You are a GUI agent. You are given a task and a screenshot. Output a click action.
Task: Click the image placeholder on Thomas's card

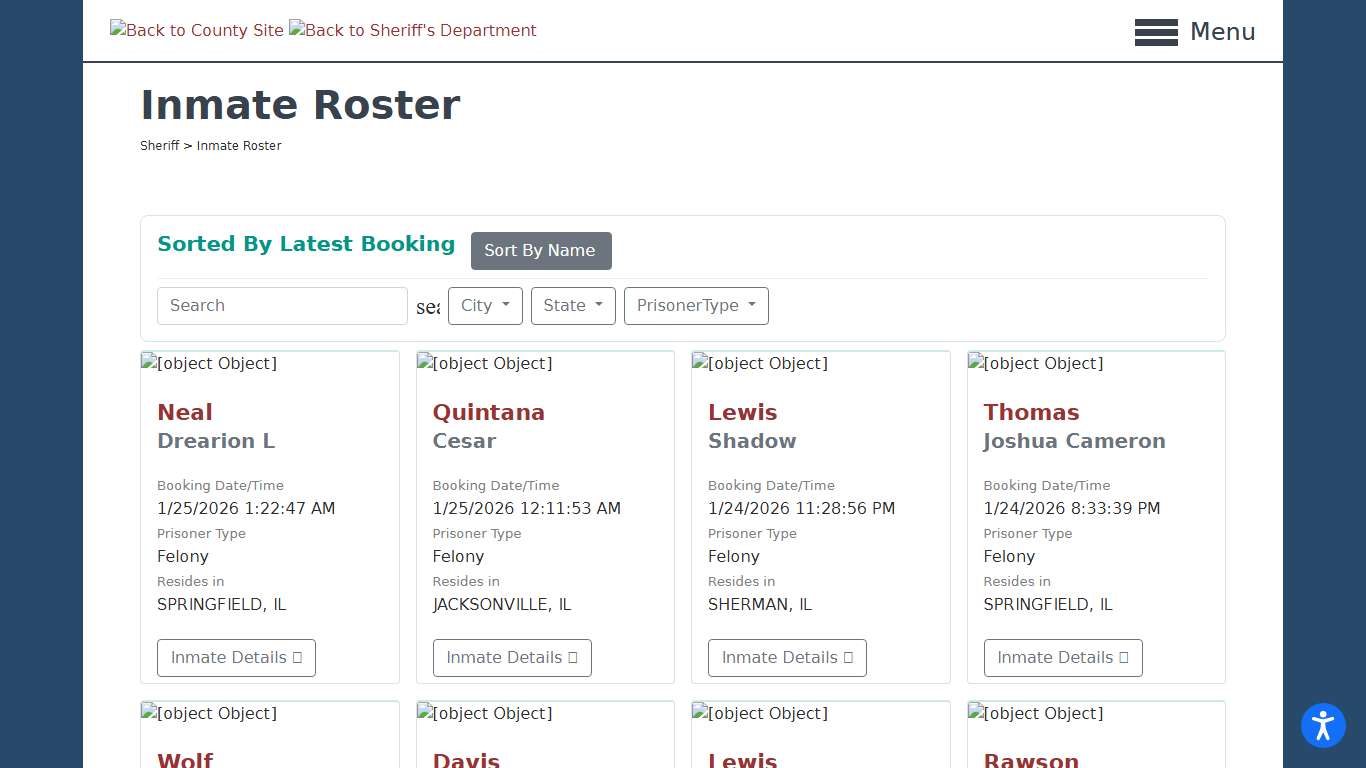[x=1035, y=364]
